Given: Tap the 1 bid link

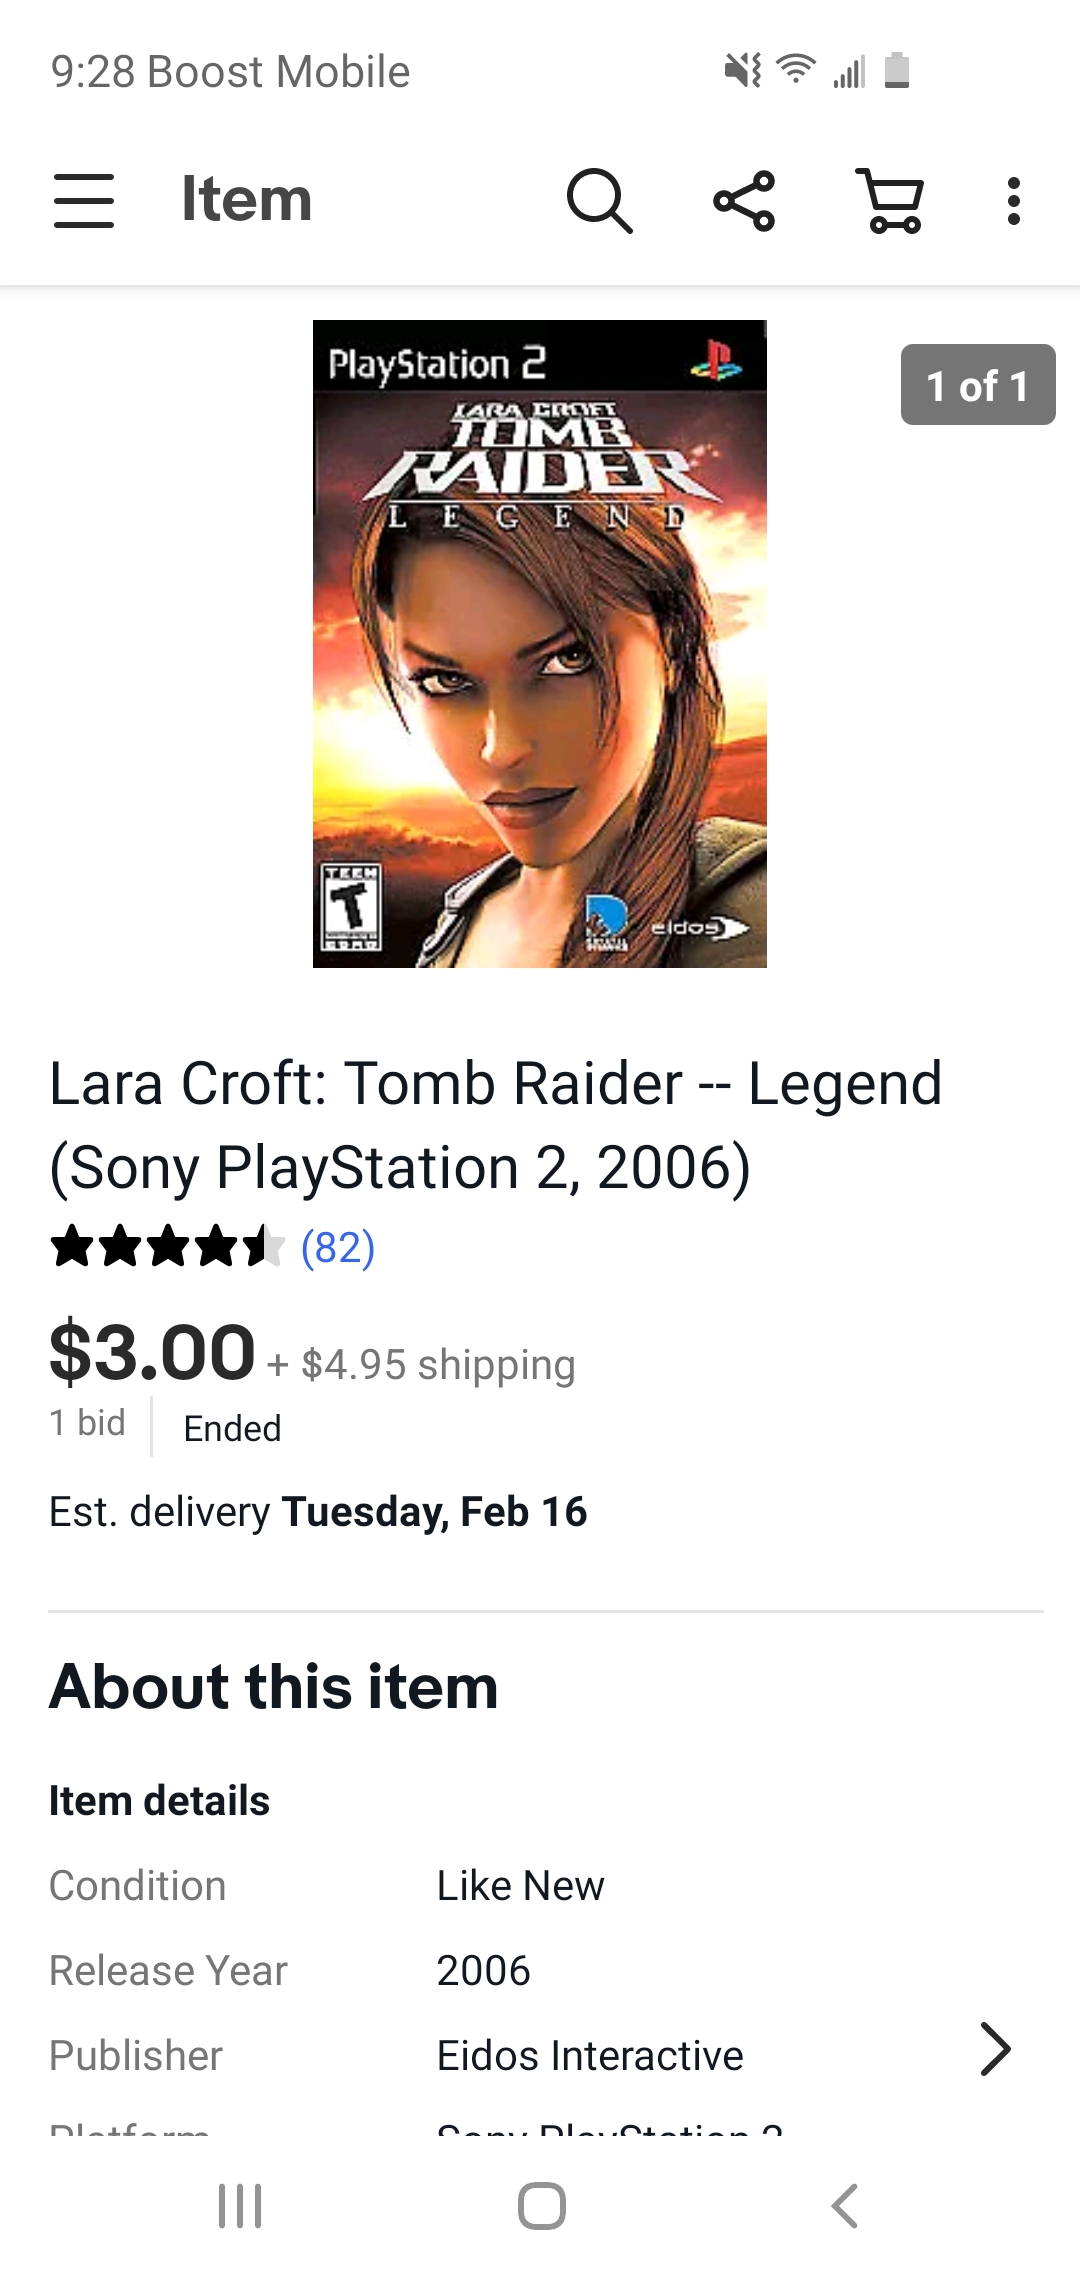Looking at the screenshot, I should click(x=86, y=1421).
